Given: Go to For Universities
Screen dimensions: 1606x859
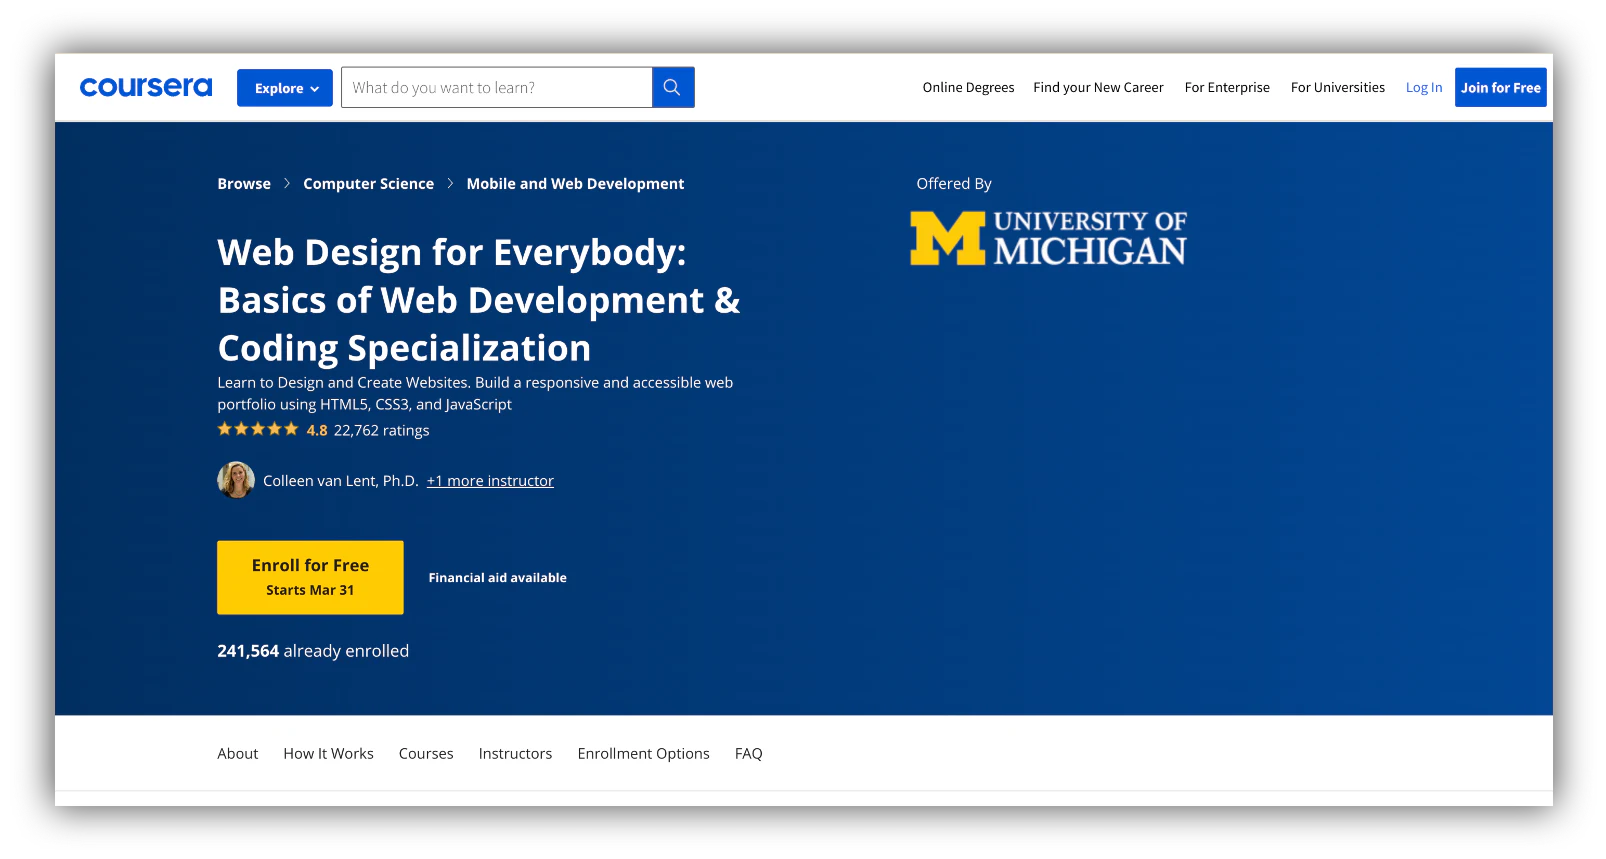Looking at the screenshot, I should coord(1338,88).
